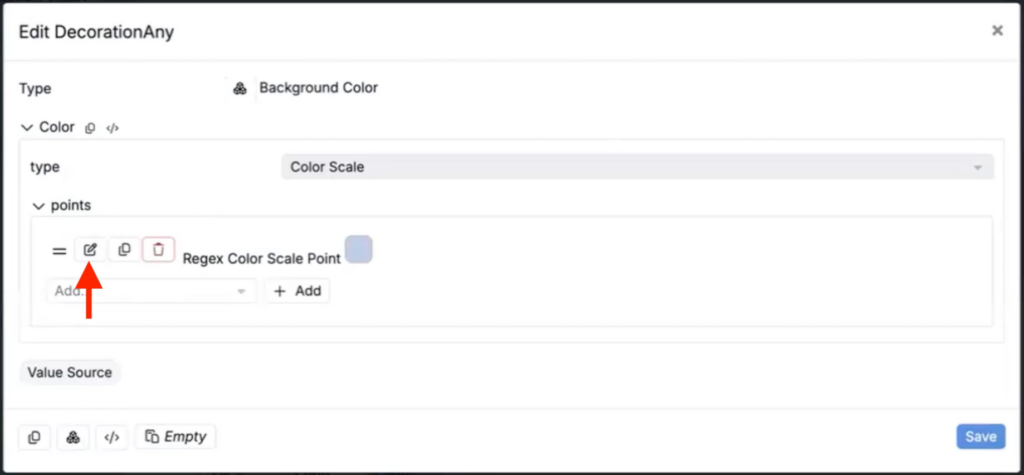Open the Color Scale type dropdown
The height and width of the screenshot is (475, 1024).
(637, 167)
